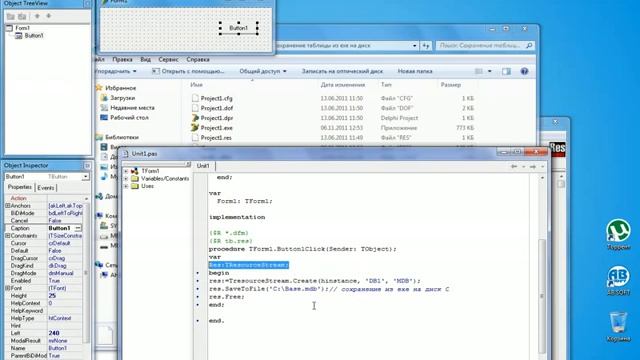Select the Cursor property row
This screenshot has height=360, width=640.
click(44, 243)
